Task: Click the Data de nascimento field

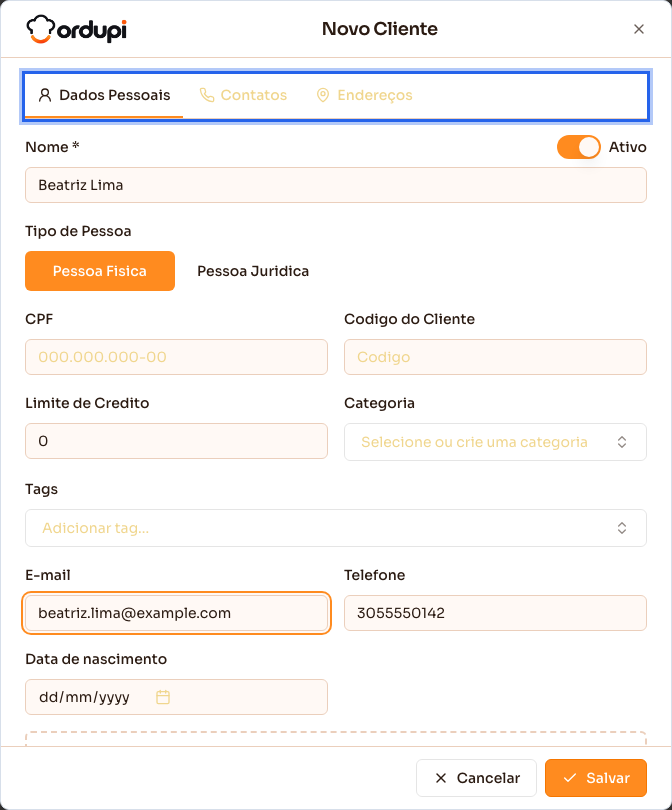Action: pos(176,697)
